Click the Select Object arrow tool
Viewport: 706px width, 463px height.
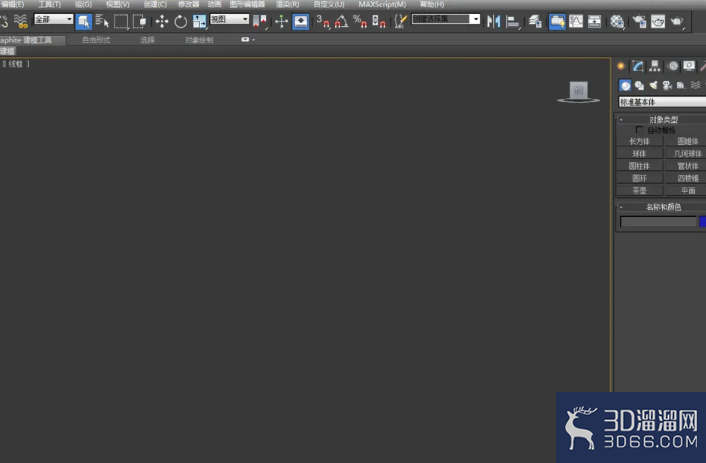84,21
